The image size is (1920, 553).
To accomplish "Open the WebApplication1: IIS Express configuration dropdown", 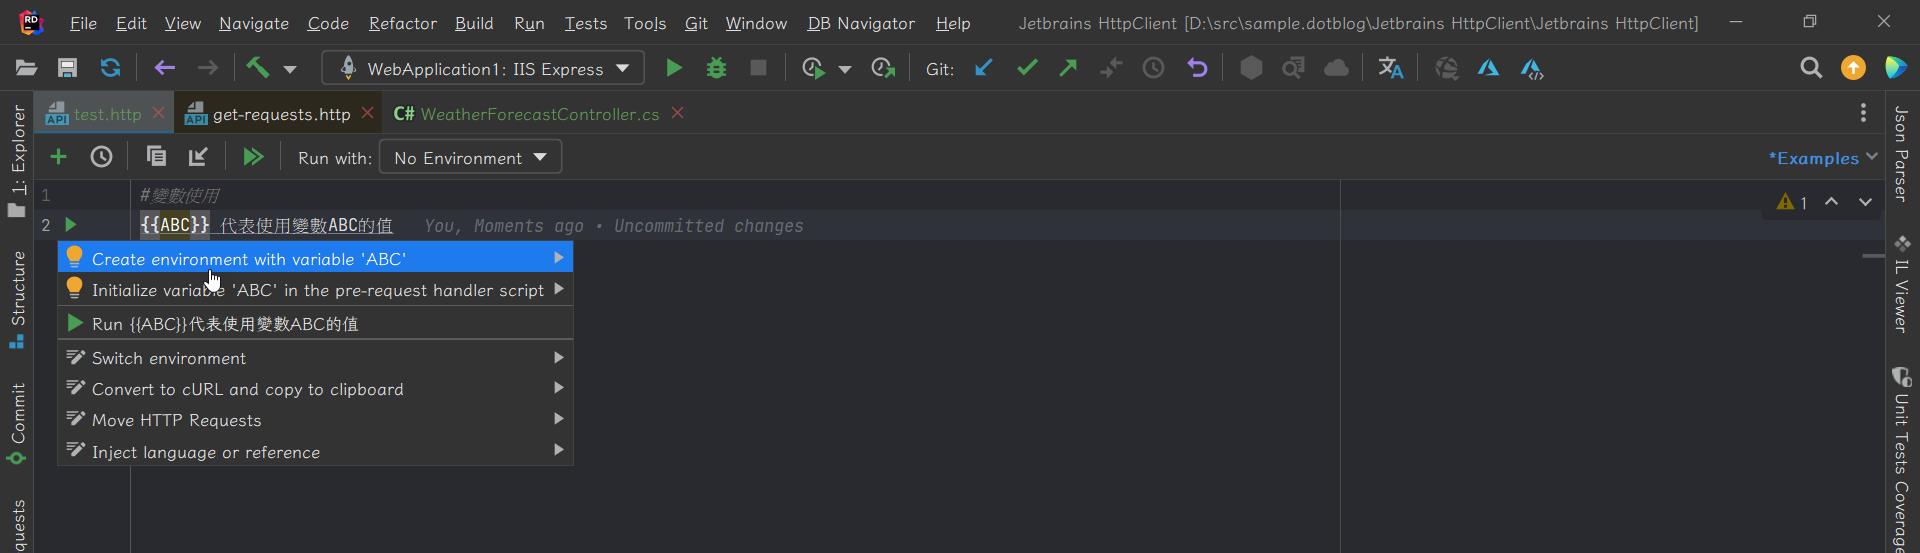I will pos(483,68).
